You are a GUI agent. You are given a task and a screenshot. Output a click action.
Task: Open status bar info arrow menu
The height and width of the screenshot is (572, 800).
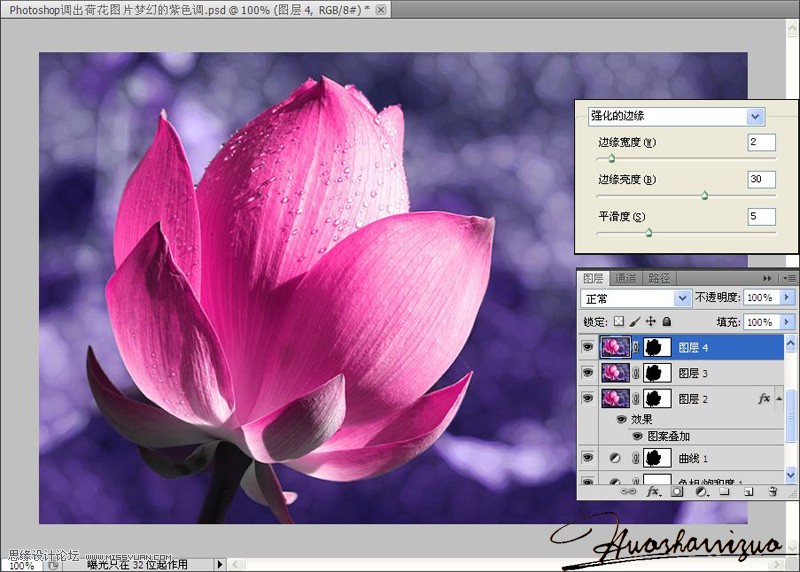[x=219, y=564]
